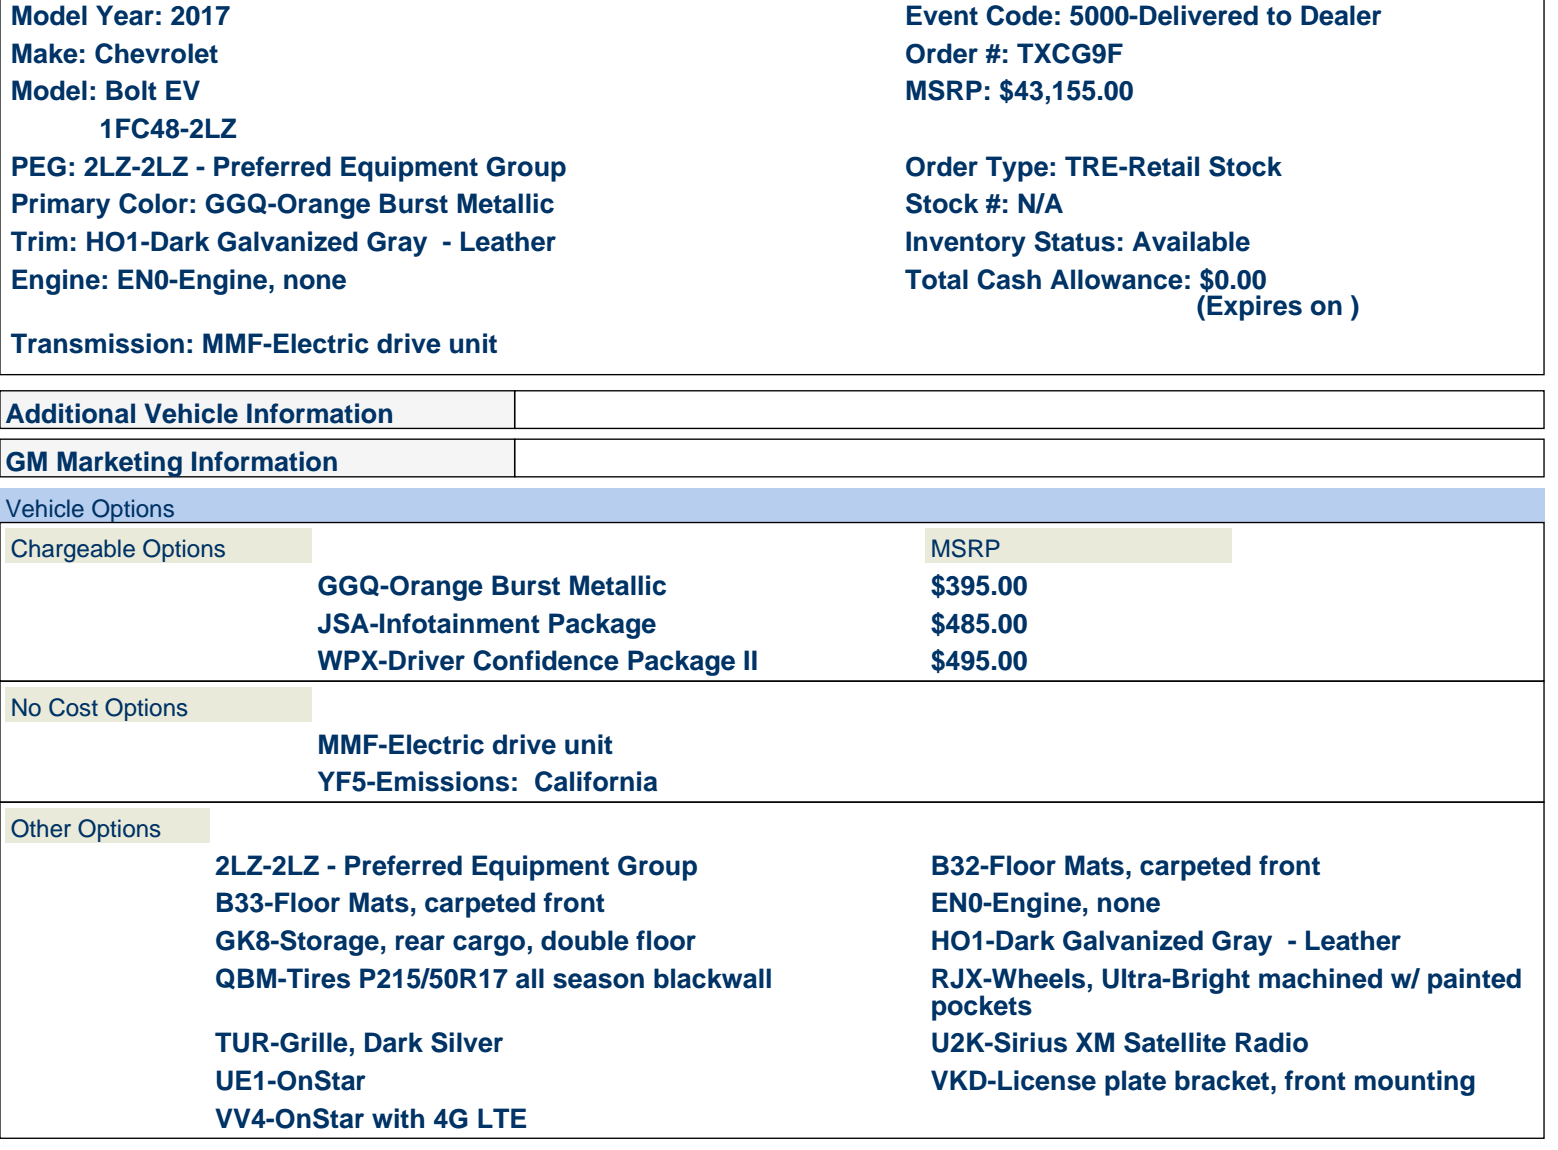Viewport: 1558px width, 1150px height.
Task: Click the Transmission: MMF-Electric drive unit line
Action: pyautogui.click(x=254, y=344)
